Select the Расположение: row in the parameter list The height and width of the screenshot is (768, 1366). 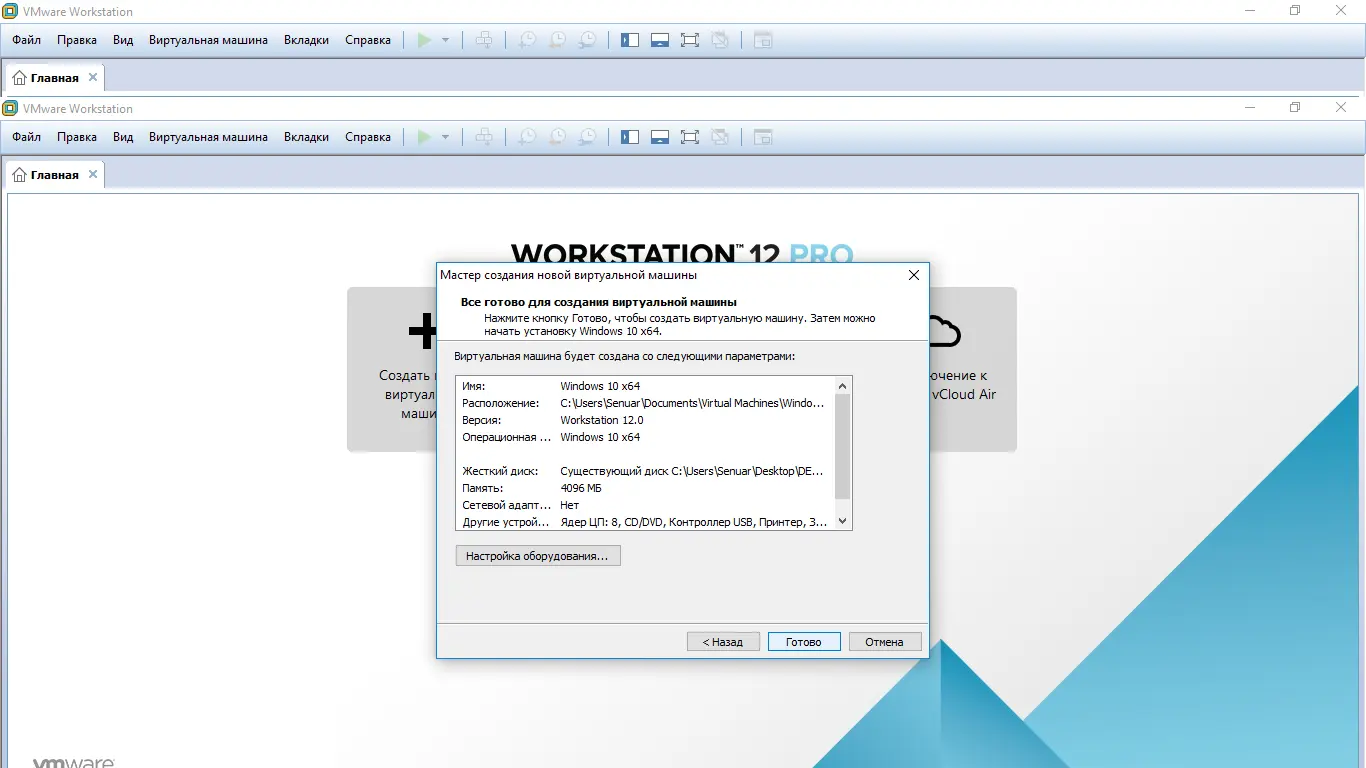click(x=645, y=403)
